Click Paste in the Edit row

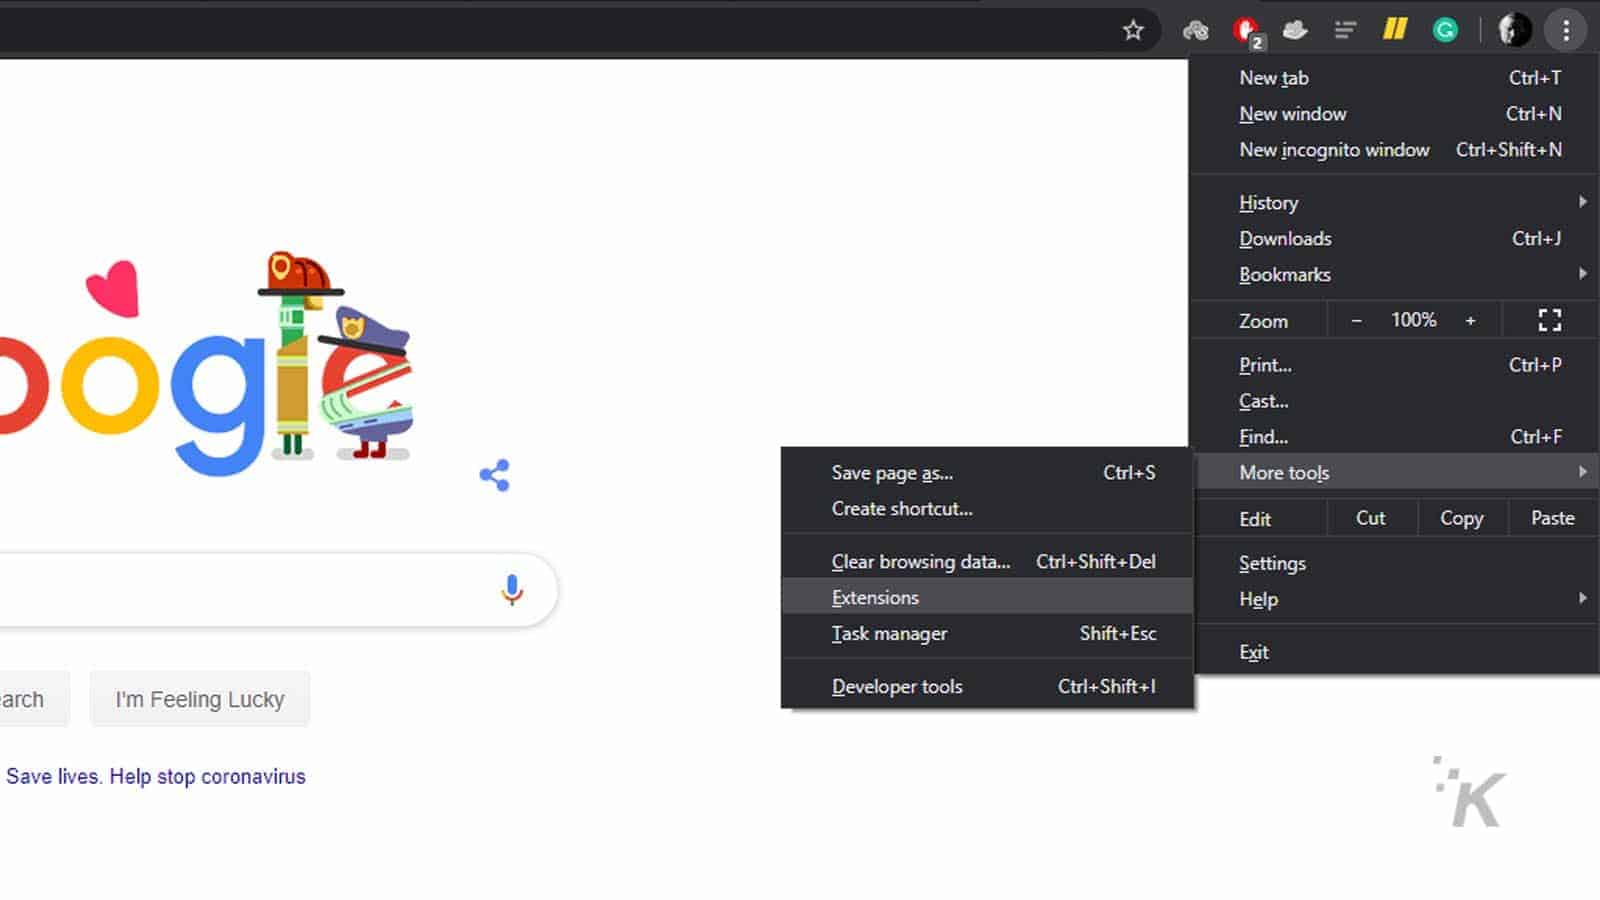1552,518
